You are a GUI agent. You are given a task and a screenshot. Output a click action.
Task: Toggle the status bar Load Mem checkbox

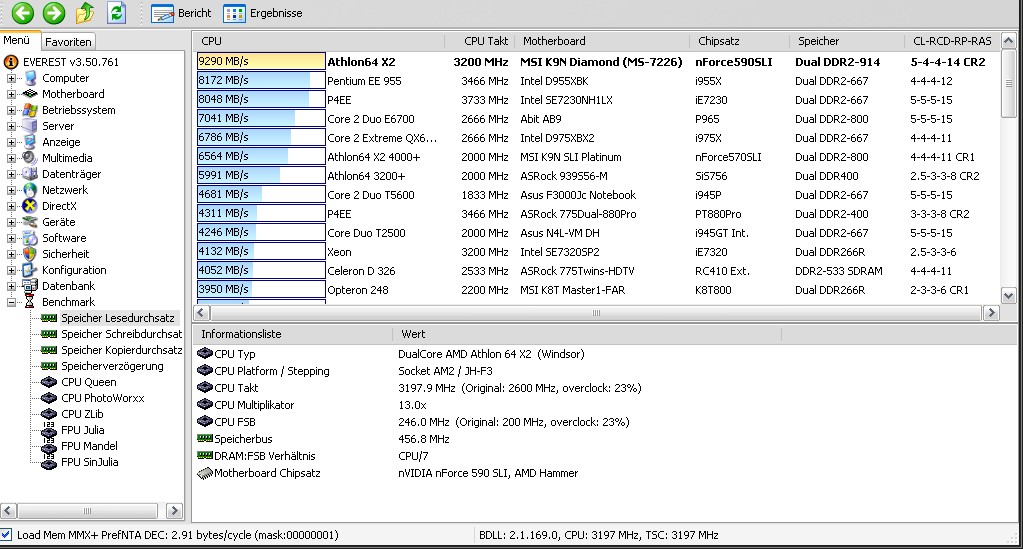coord(6,535)
